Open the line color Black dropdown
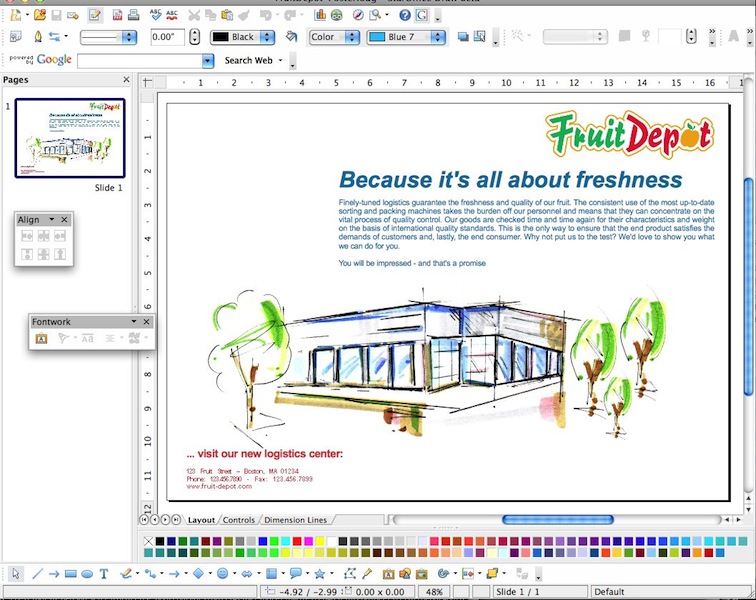The width and height of the screenshot is (756, 600). point(267,37)
